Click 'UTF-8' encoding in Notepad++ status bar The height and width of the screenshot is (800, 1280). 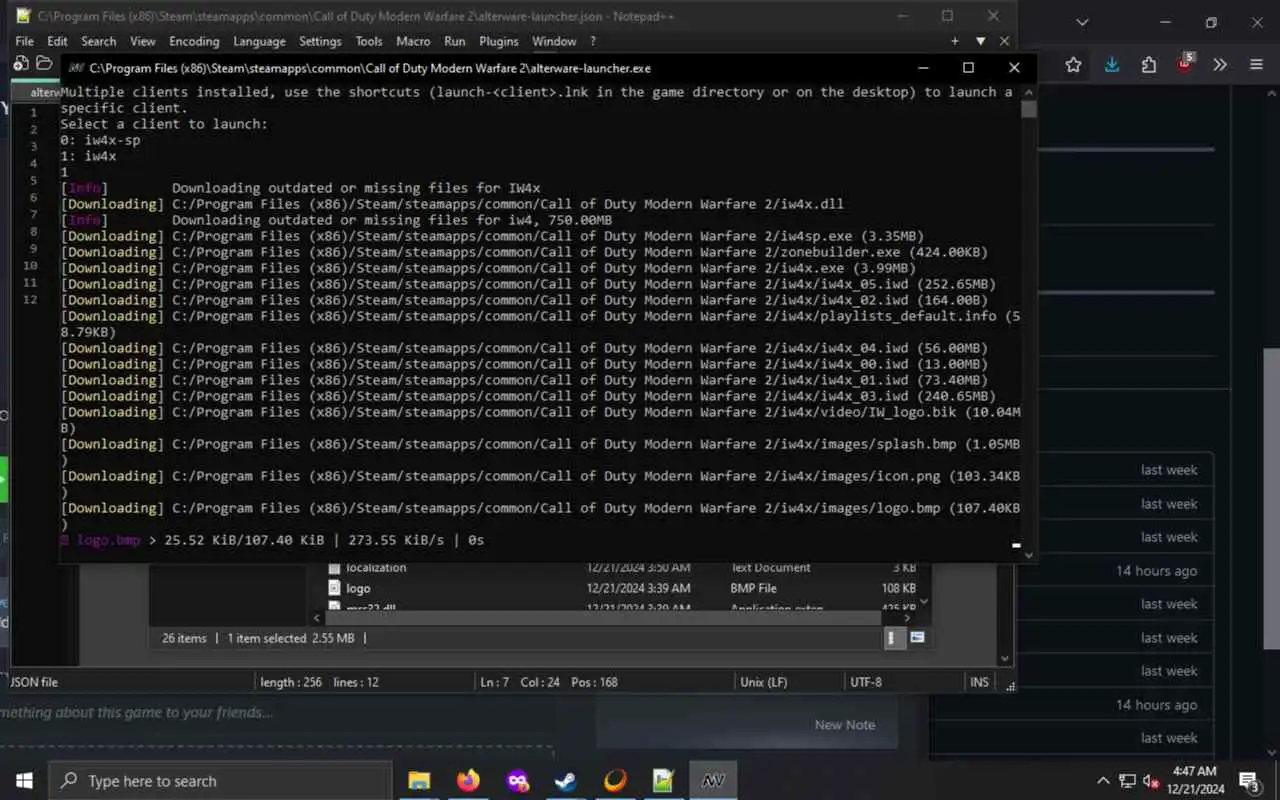pyautogui.click(x=865, y=682)
